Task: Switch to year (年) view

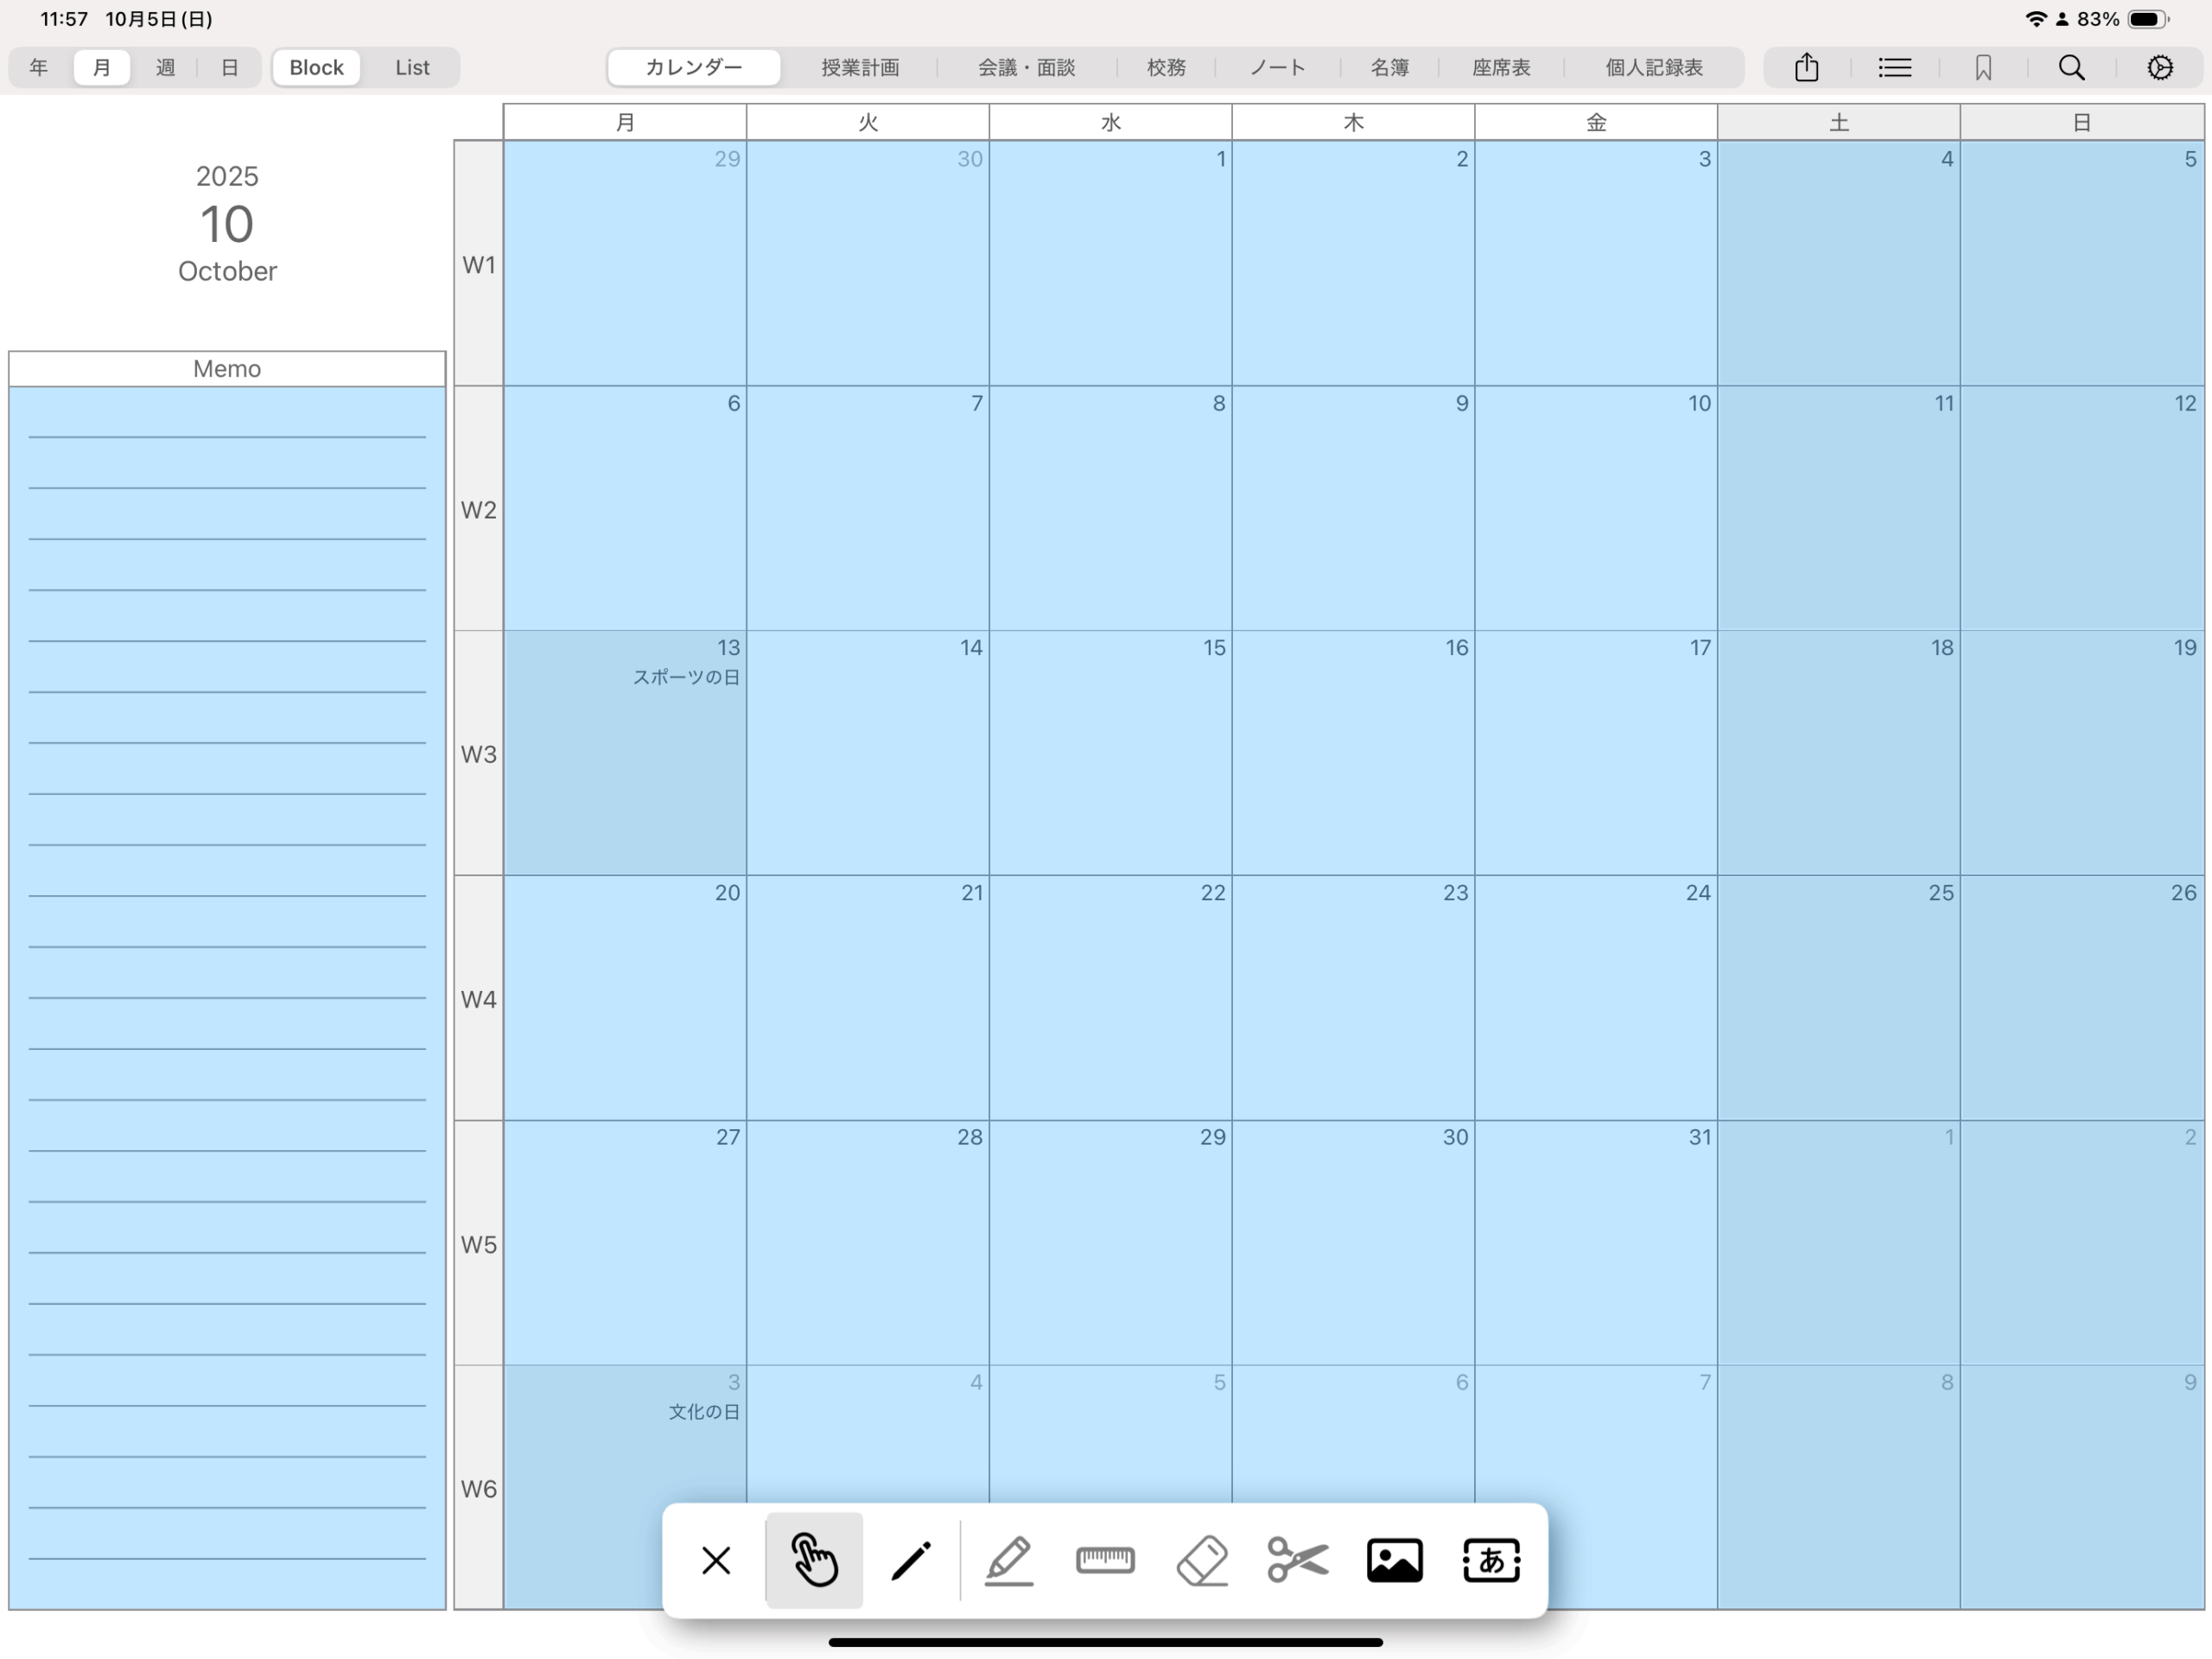Action: click(x=38, y=68)
